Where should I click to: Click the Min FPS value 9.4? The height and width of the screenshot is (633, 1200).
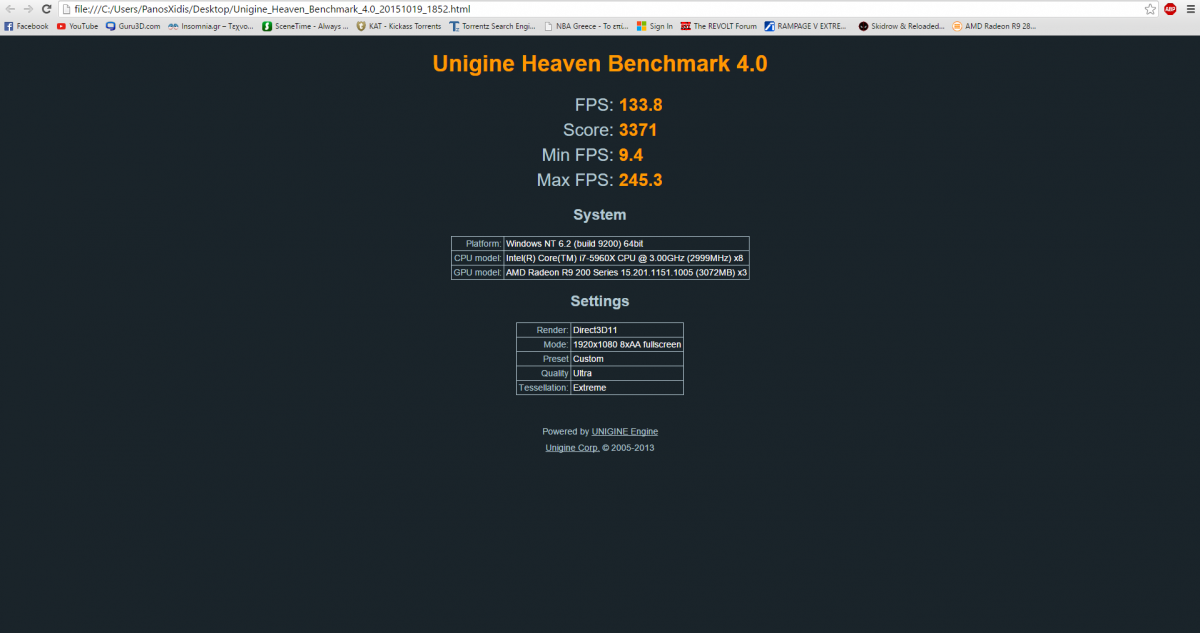tap(631, 155)
